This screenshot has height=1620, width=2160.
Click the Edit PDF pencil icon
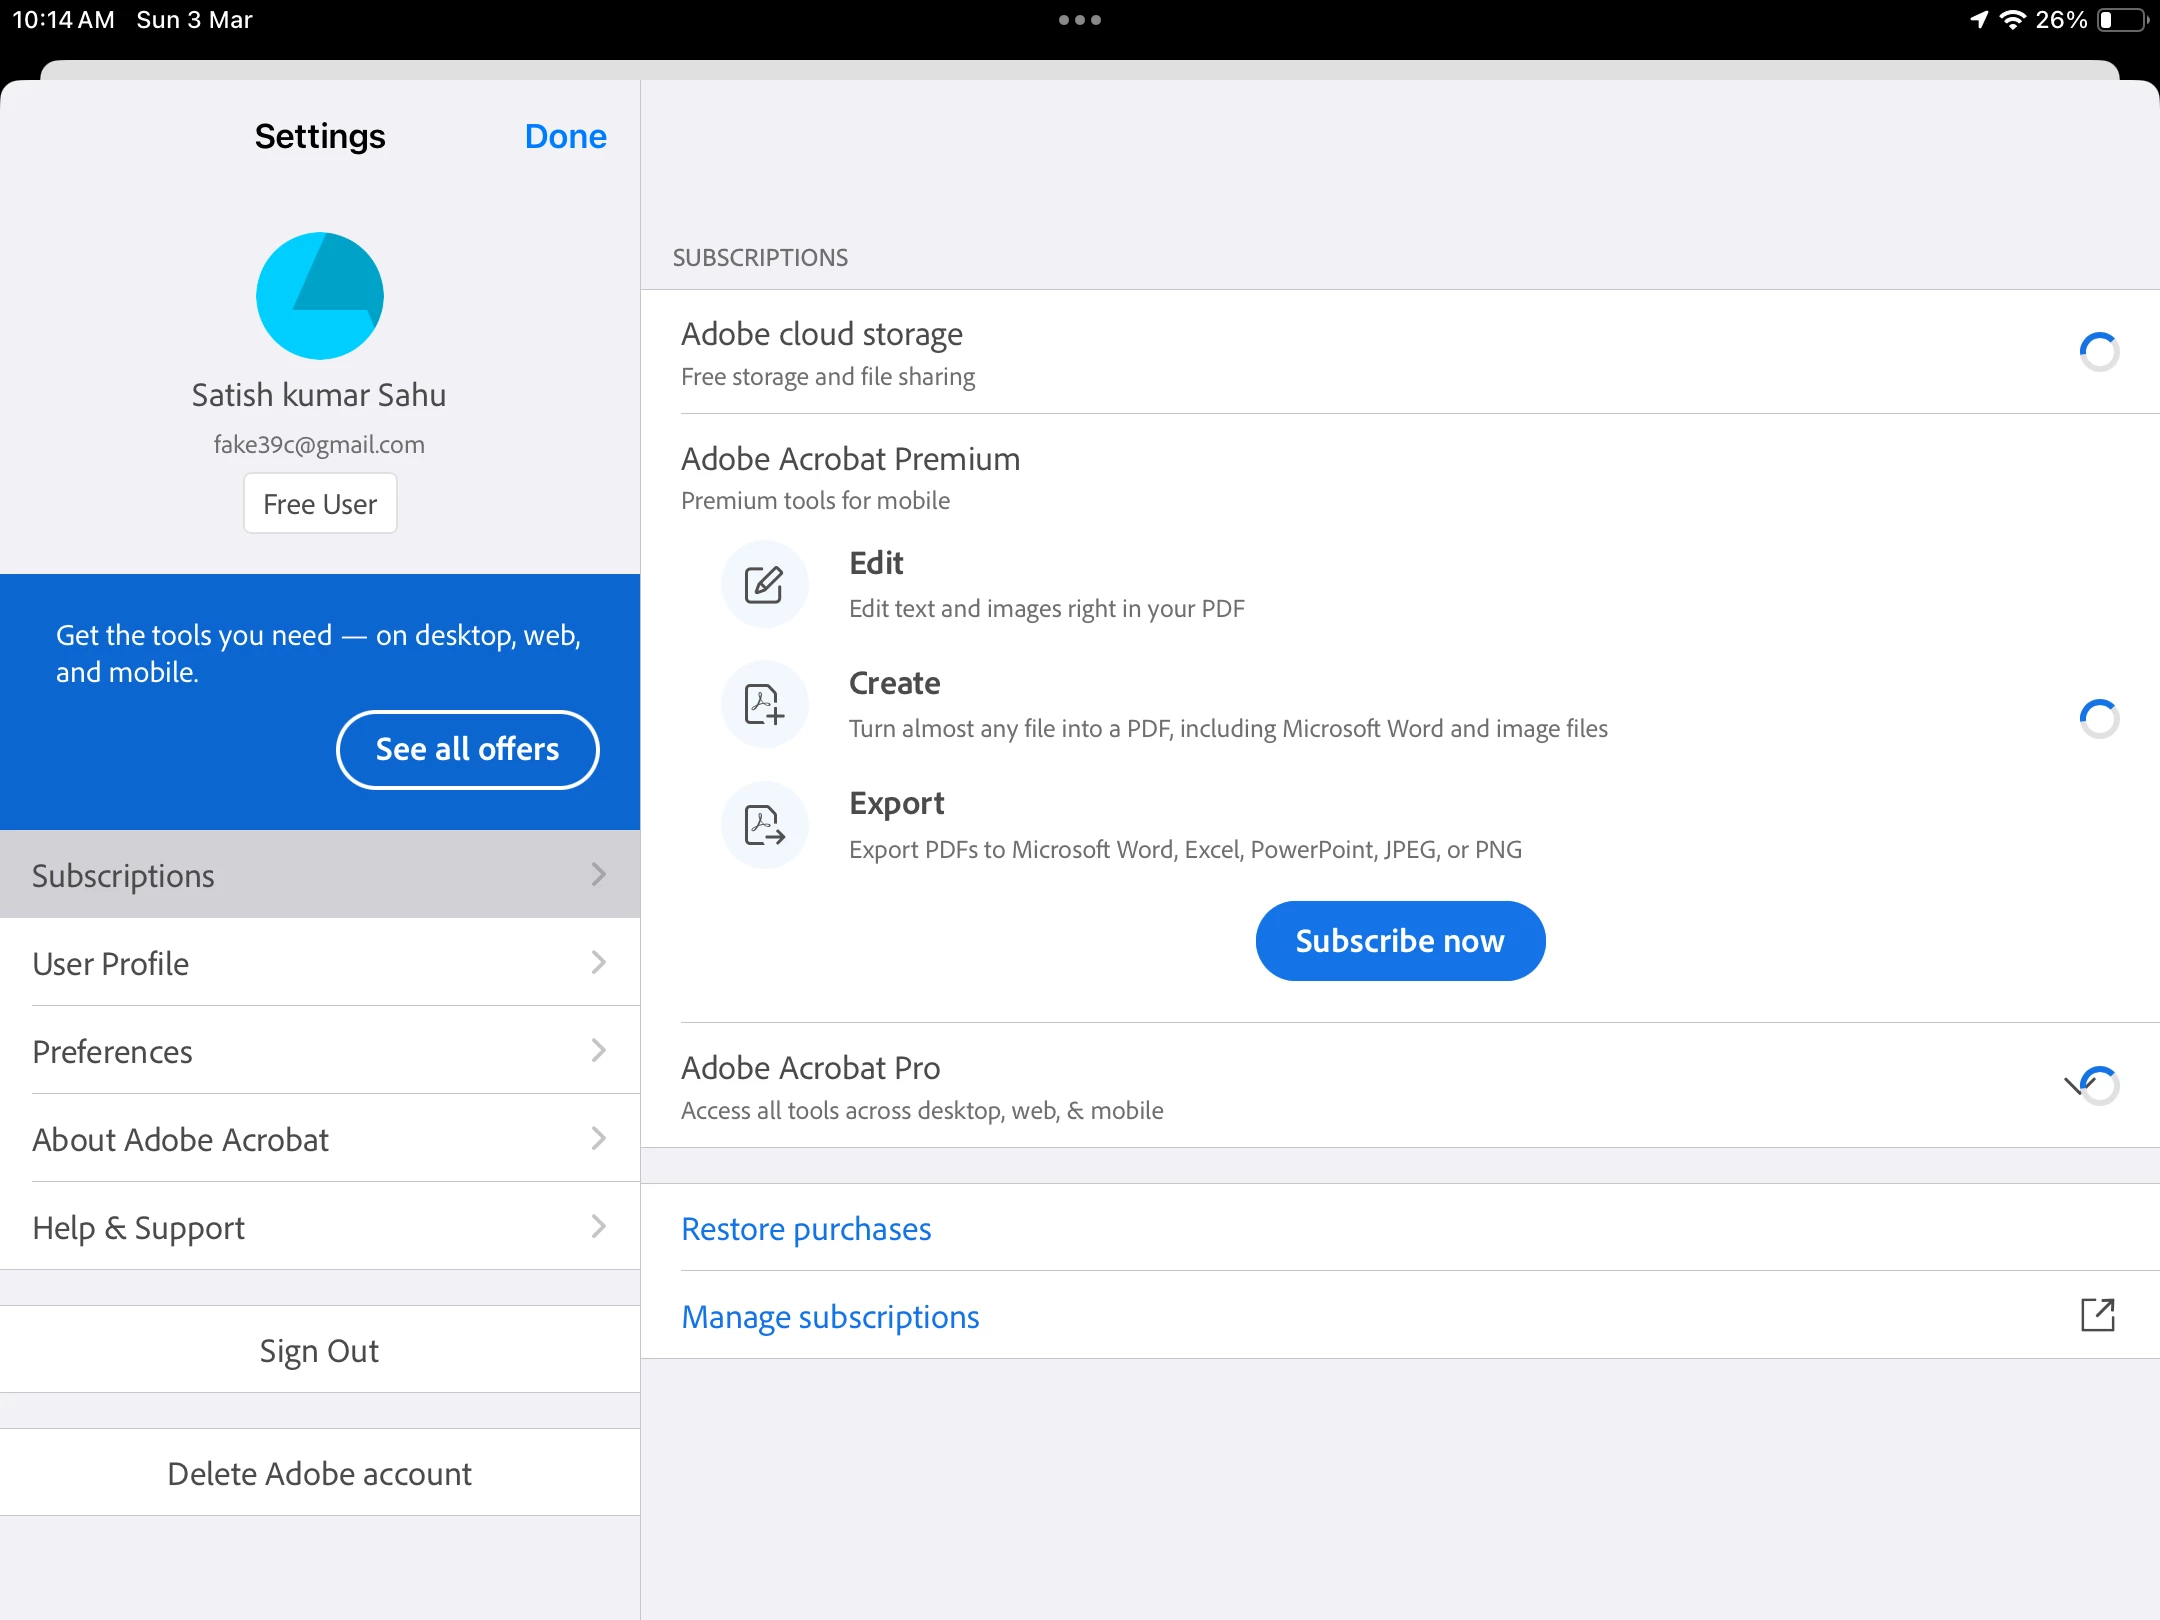click(x=764, y=585)
